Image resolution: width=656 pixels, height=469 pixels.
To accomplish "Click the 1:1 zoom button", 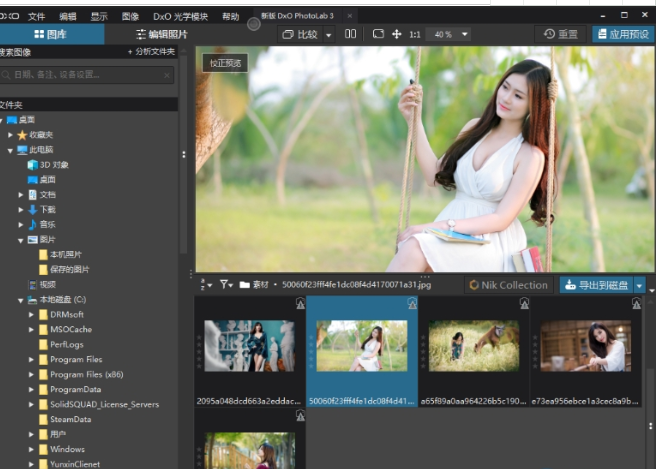I will [414, 34].
